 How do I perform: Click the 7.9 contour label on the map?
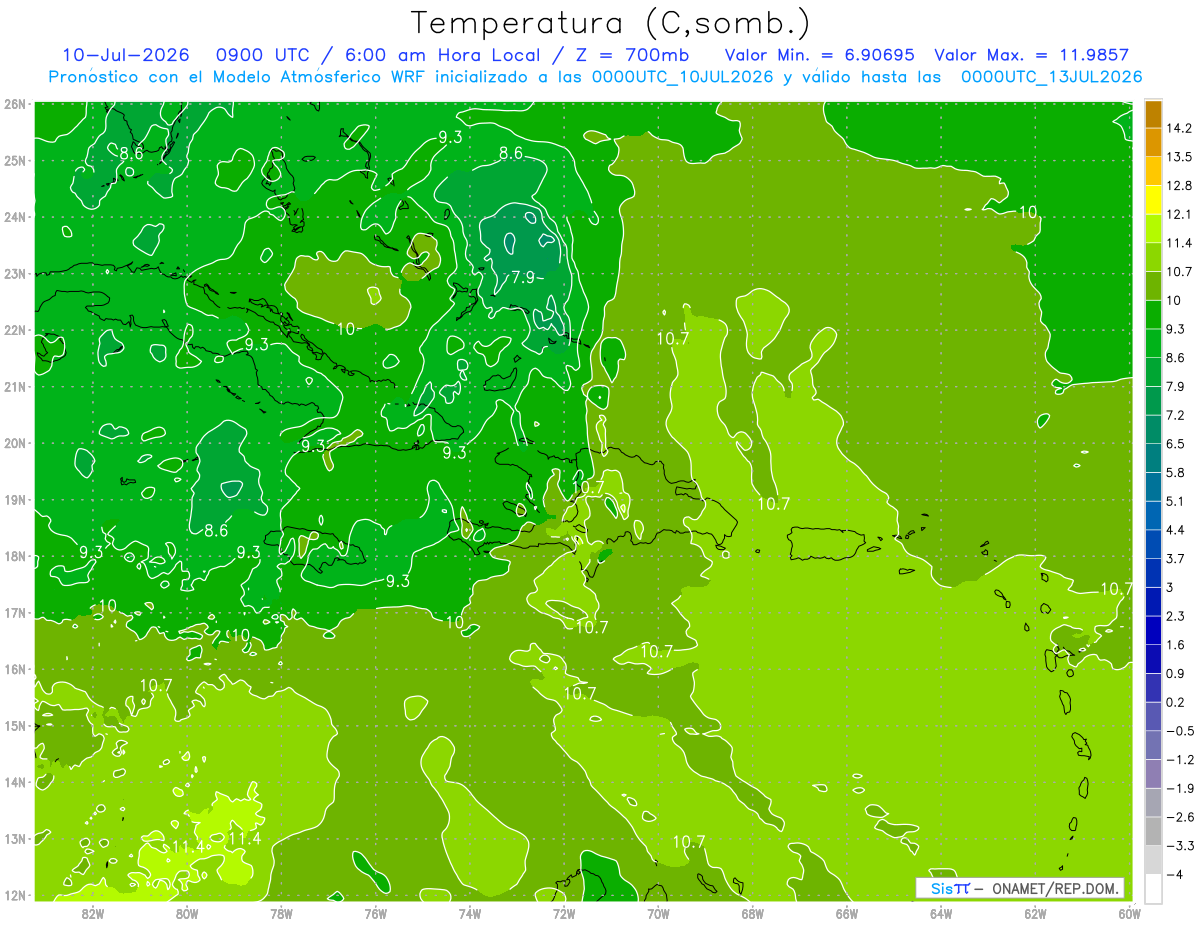click(524, 278)
